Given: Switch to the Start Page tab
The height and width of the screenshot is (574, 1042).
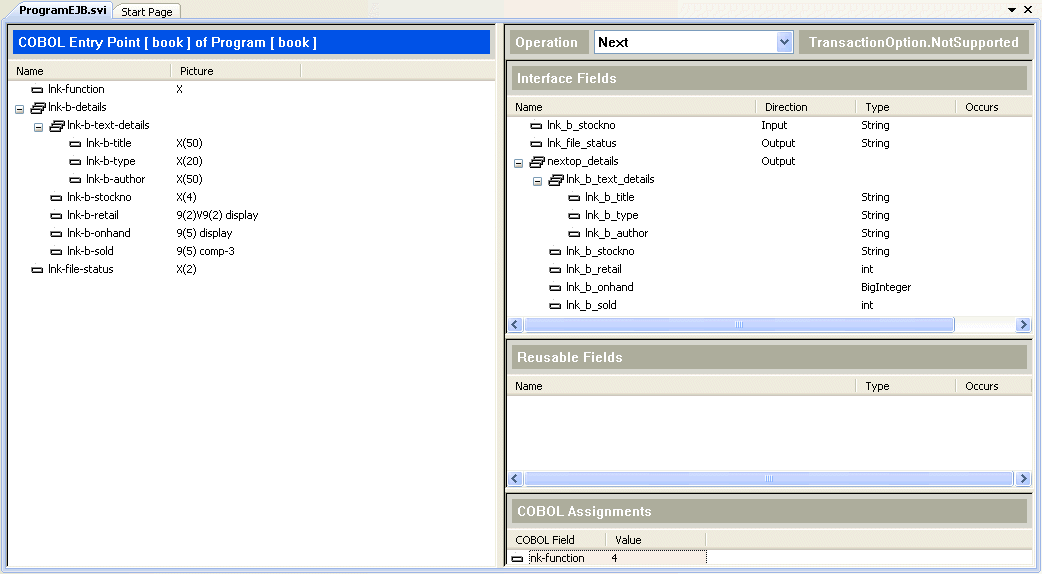Looking at the screenshot, I should pyautogui.click(x=146, y=12).
